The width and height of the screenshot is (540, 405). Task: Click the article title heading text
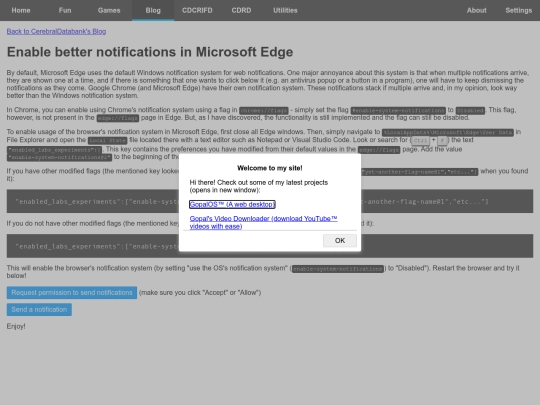(x=150, y=52)
